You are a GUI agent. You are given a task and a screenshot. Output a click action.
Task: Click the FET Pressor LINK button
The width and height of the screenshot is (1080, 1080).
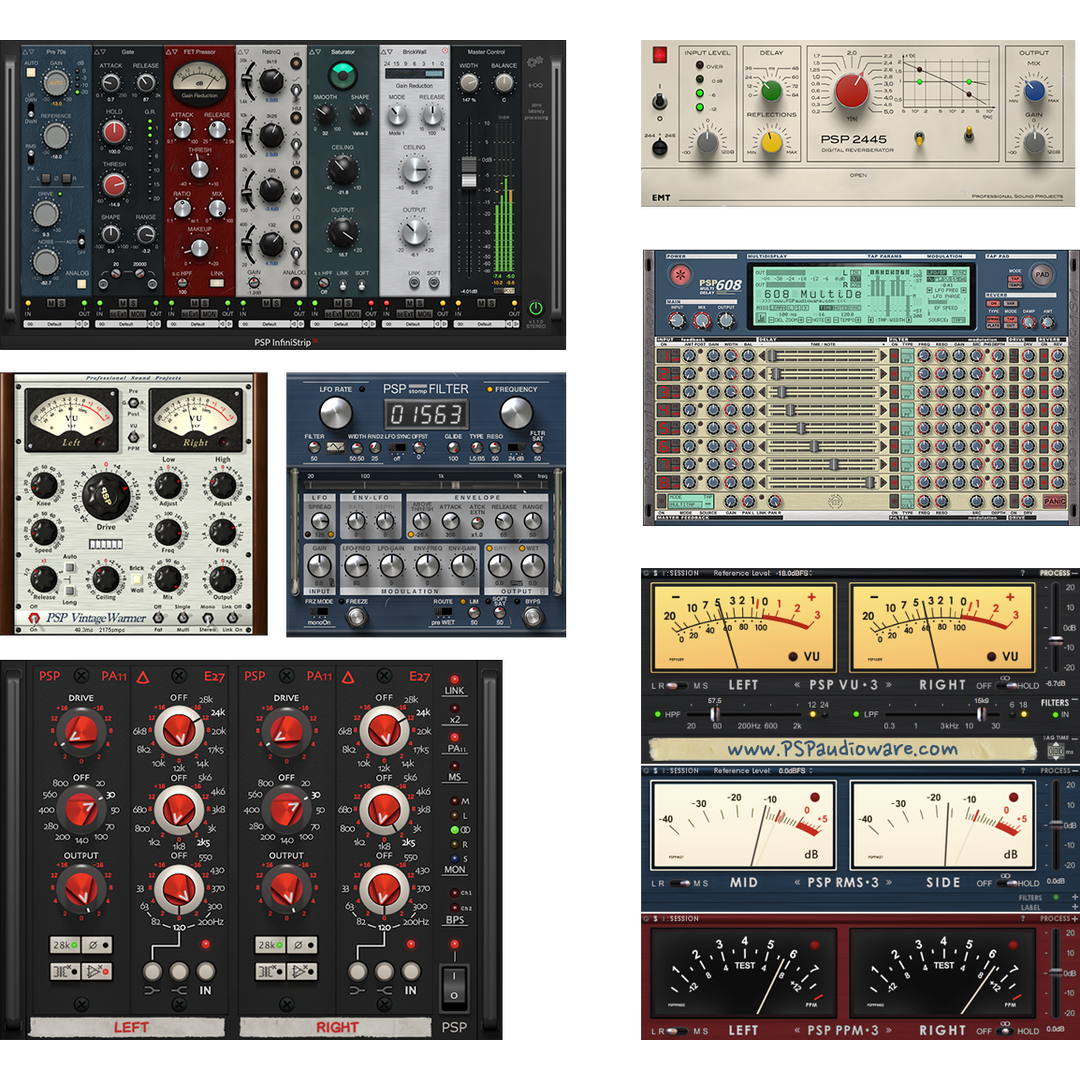217,283
